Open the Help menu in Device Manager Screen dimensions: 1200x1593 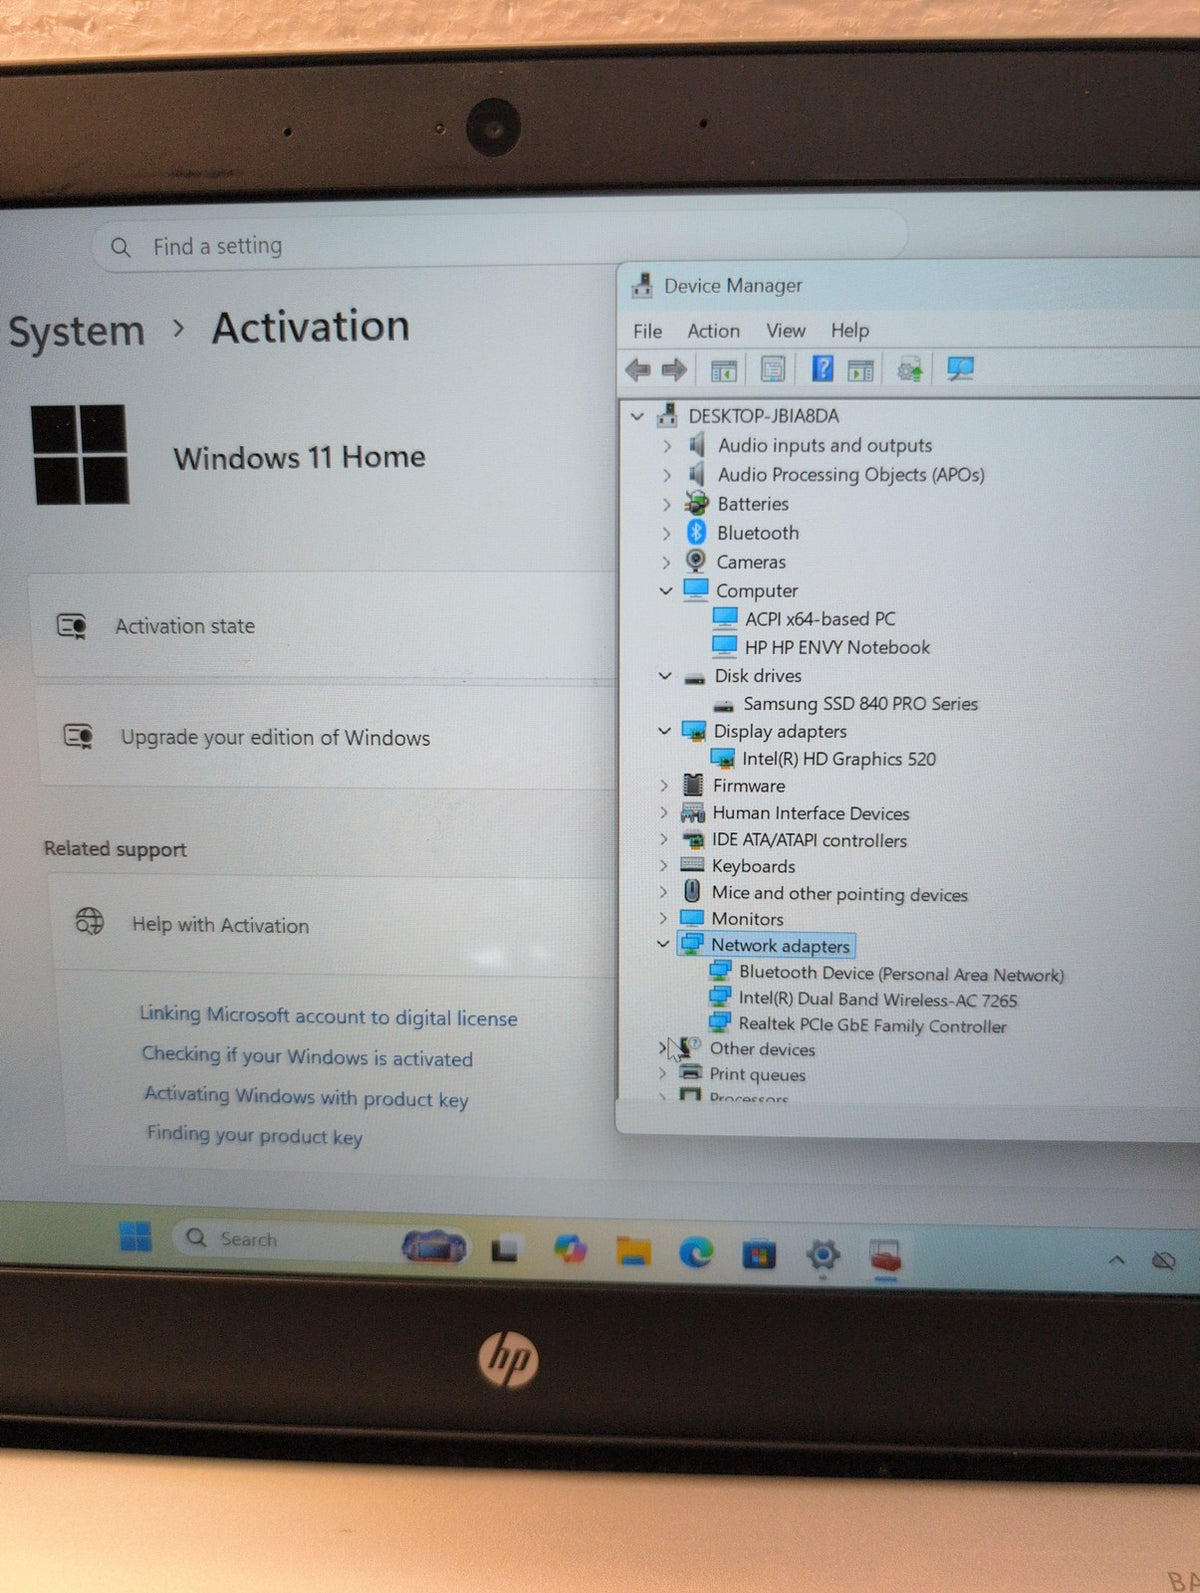850,330
